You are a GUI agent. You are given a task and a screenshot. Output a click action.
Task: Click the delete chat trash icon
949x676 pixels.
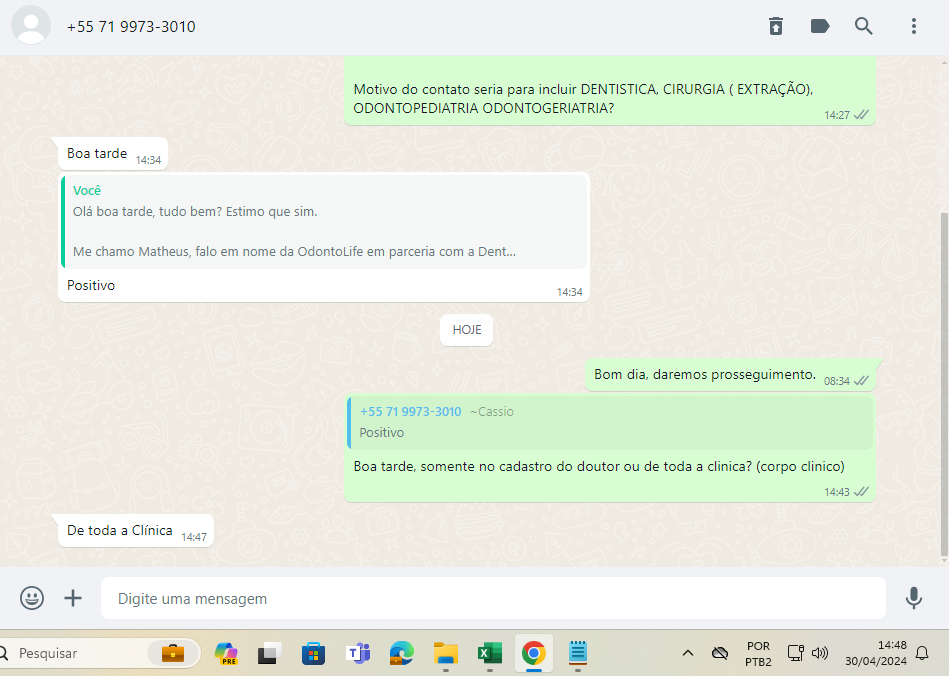point(776,27)
